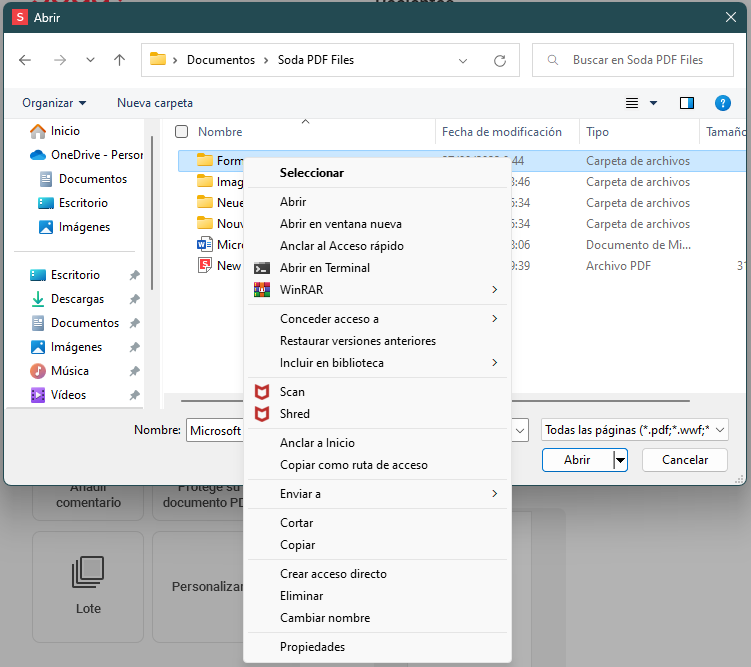Open help with the question mark icon
The image size is (751, 667).
(722, 103)
